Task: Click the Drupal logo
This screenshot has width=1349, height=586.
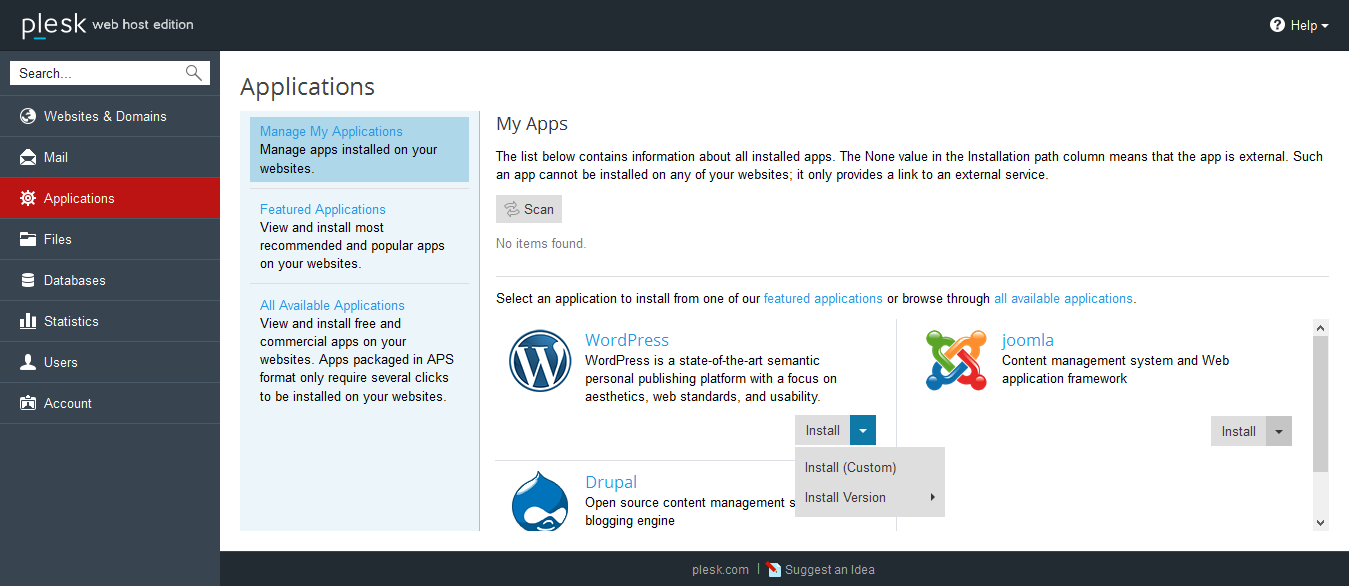Action: (540, 502)
